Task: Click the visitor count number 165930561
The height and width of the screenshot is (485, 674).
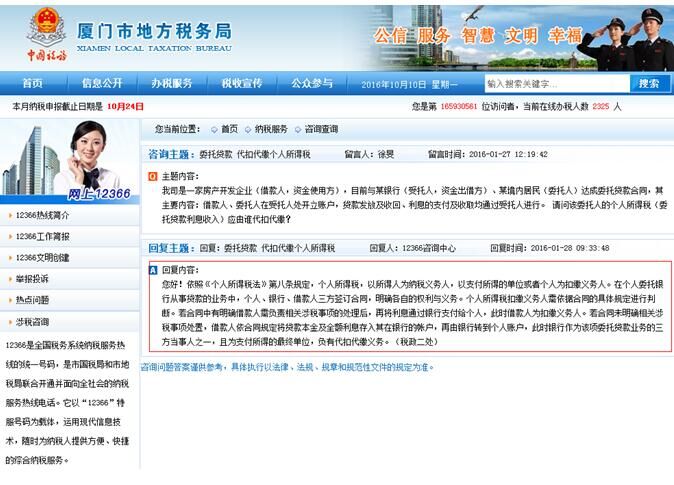Action: [x=459, y=107]
